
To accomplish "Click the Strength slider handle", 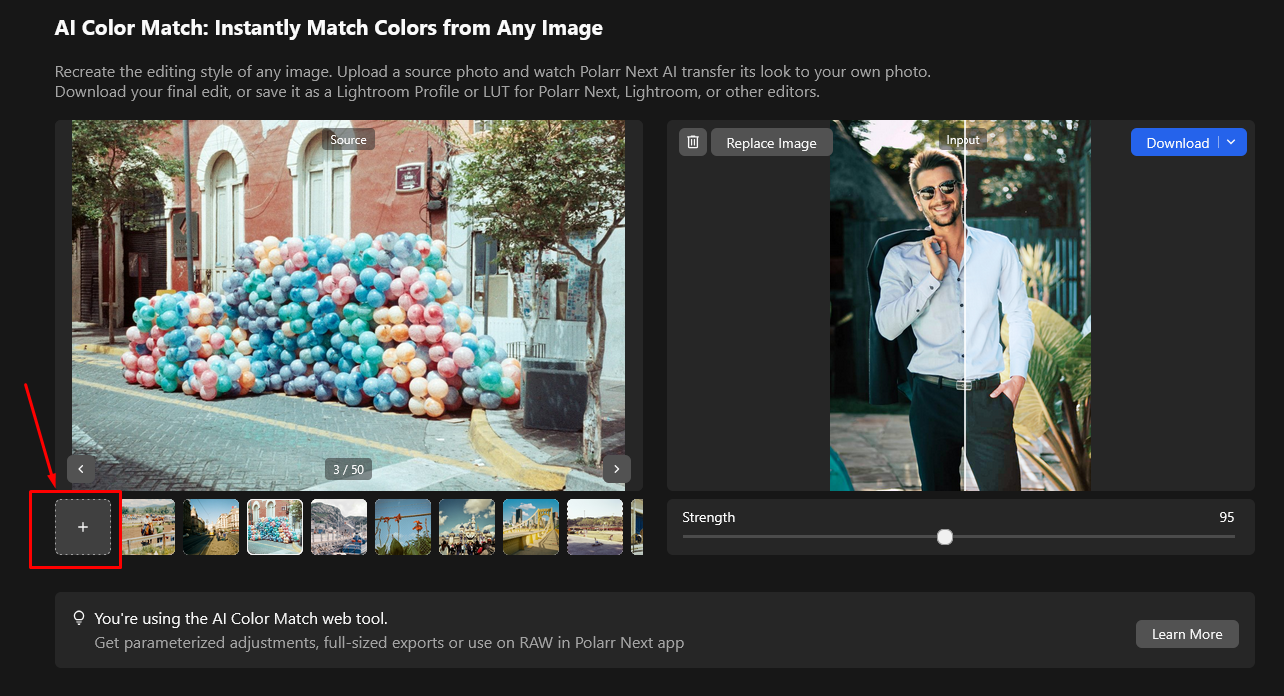I will [x=945, y=537].
